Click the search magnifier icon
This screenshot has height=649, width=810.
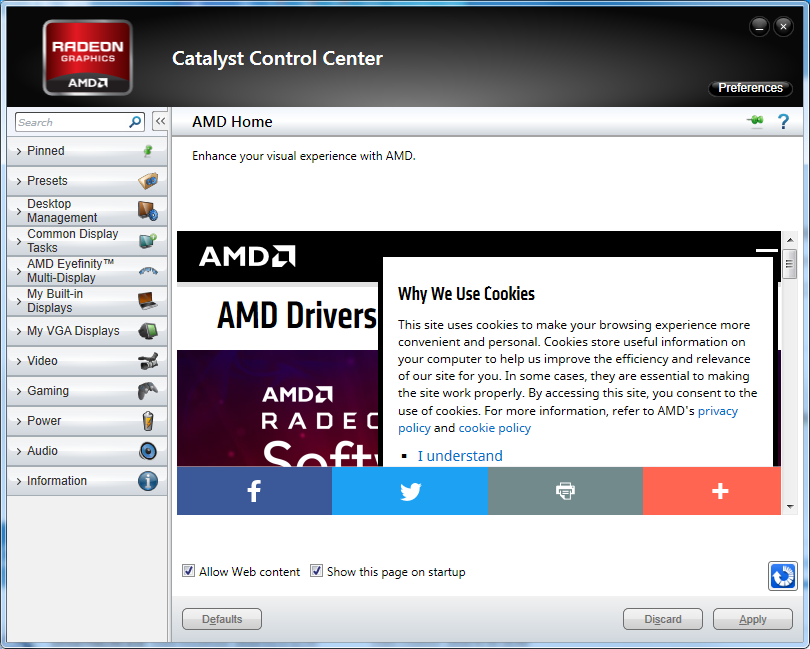135,122
